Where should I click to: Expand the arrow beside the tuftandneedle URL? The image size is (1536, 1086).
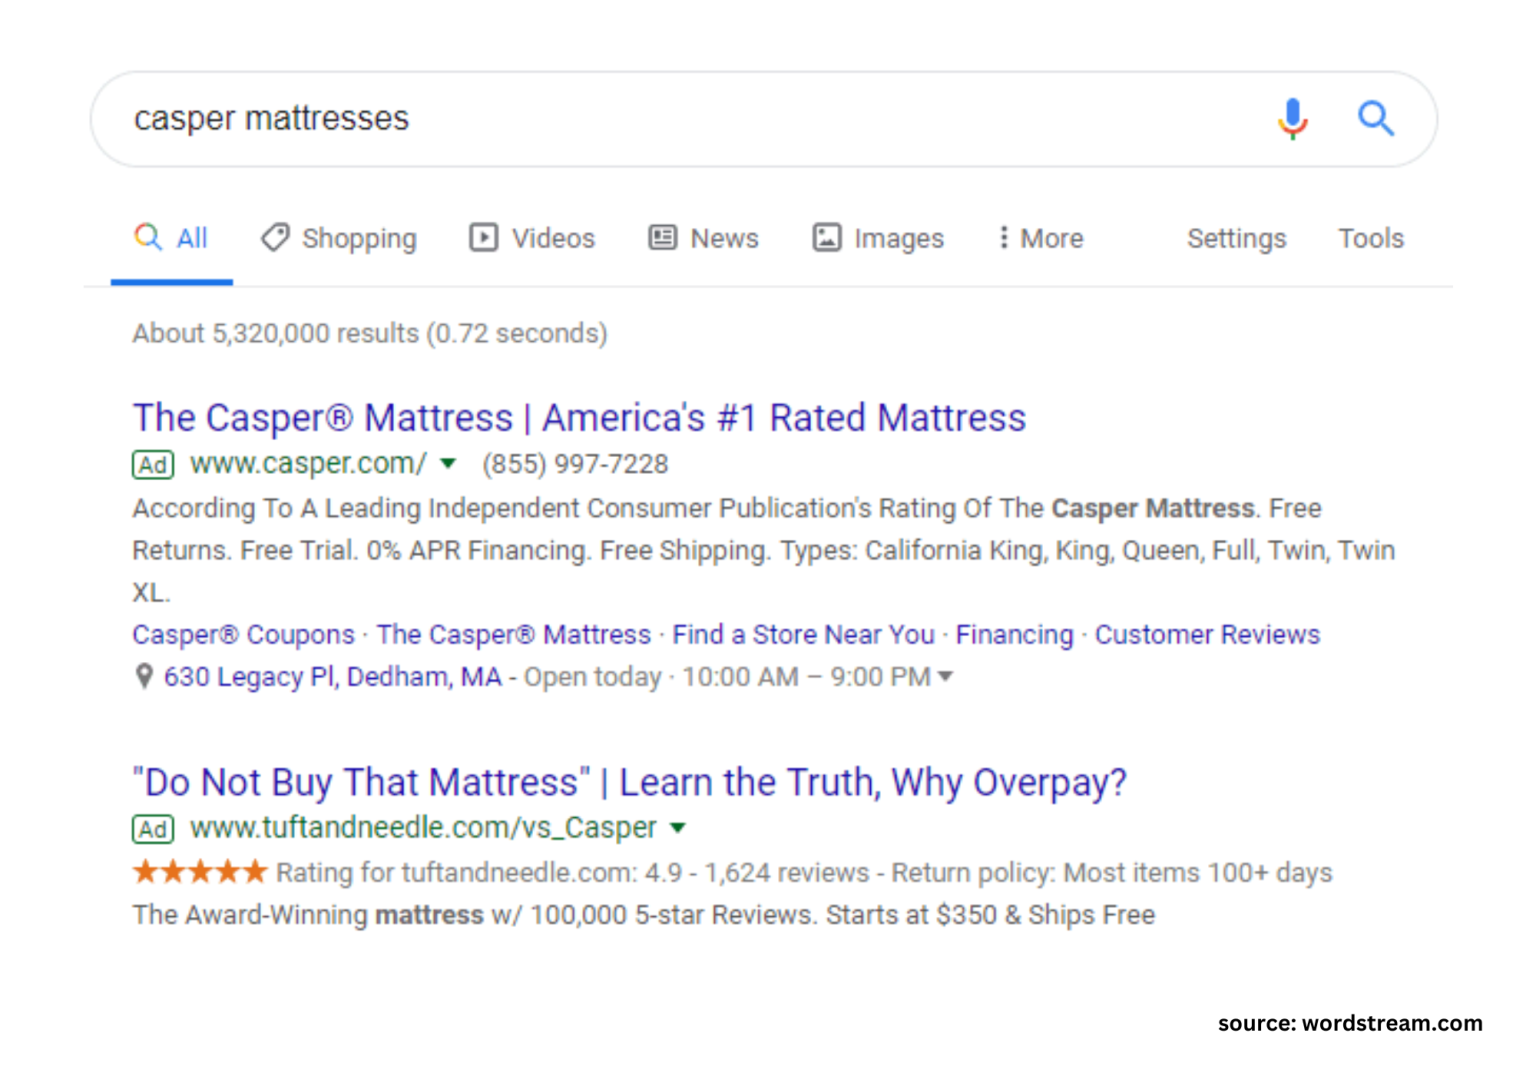(678, 828)
